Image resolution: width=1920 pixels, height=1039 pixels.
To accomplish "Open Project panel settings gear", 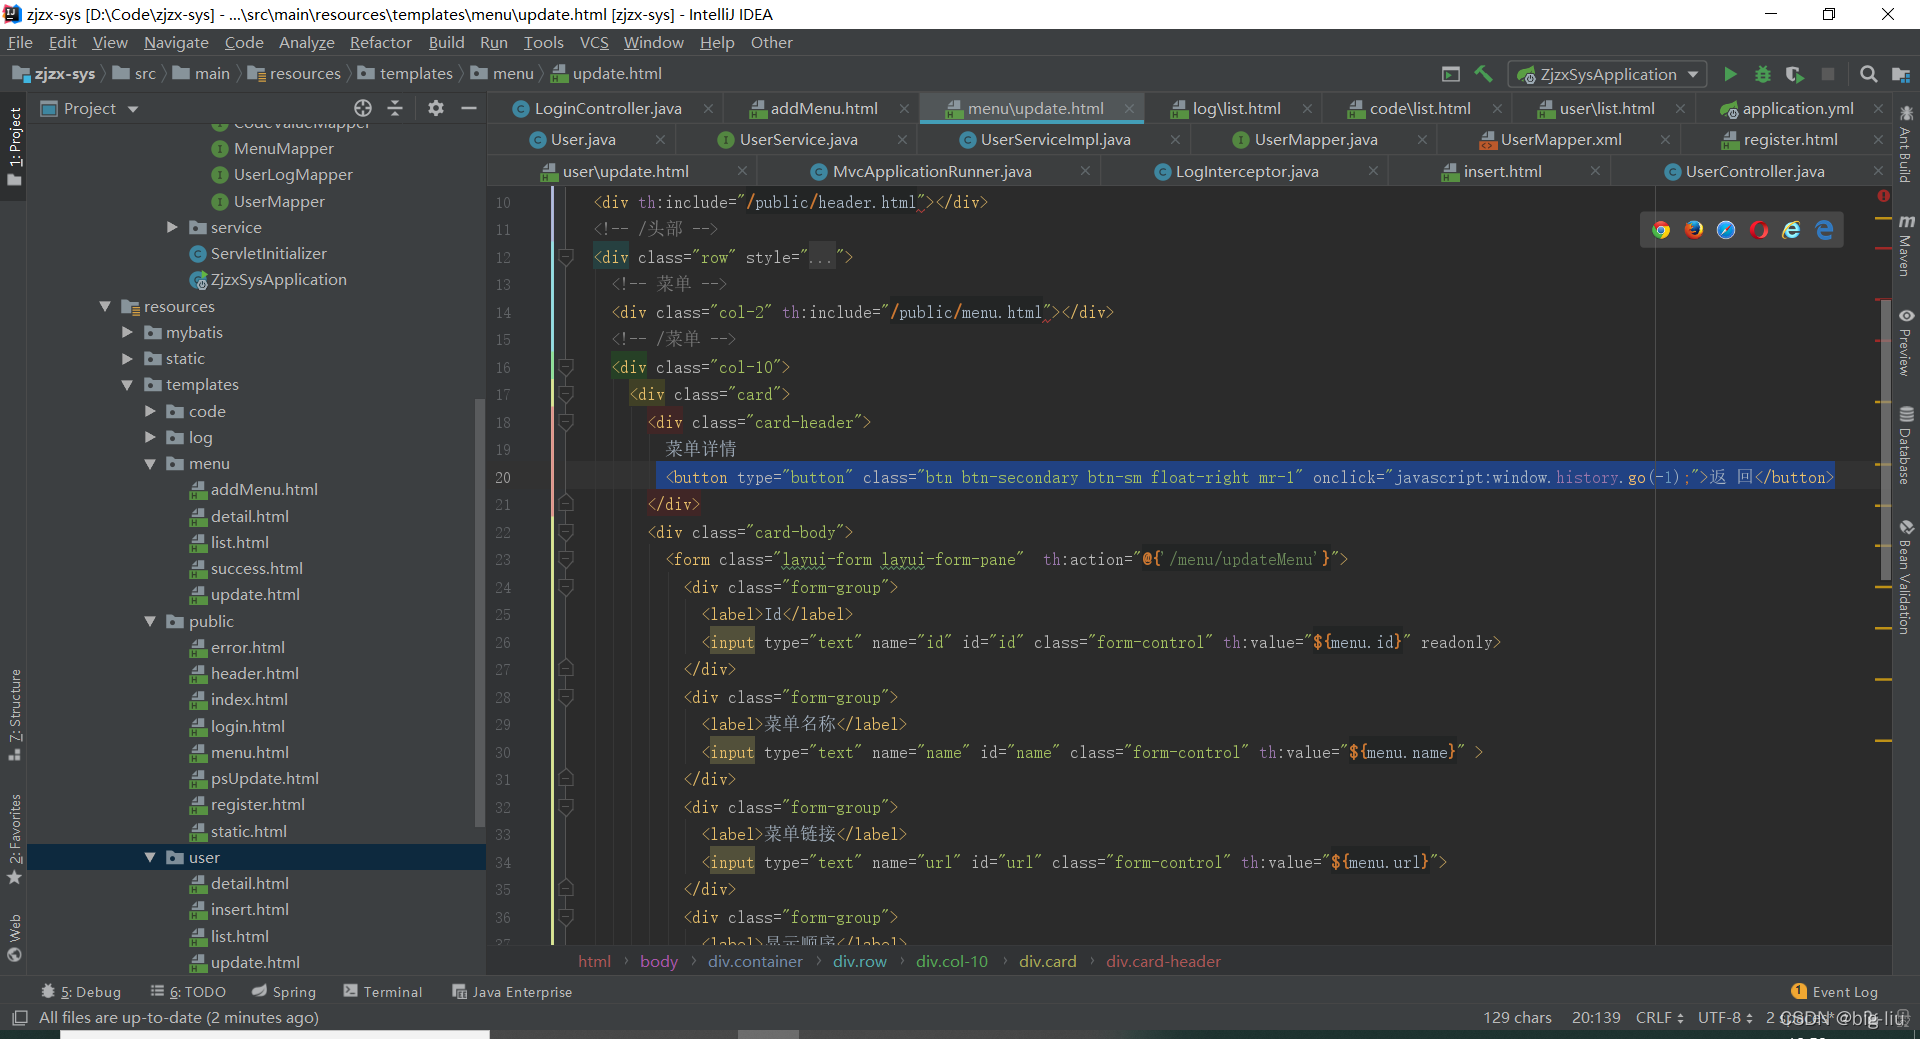I will (436, 108).
